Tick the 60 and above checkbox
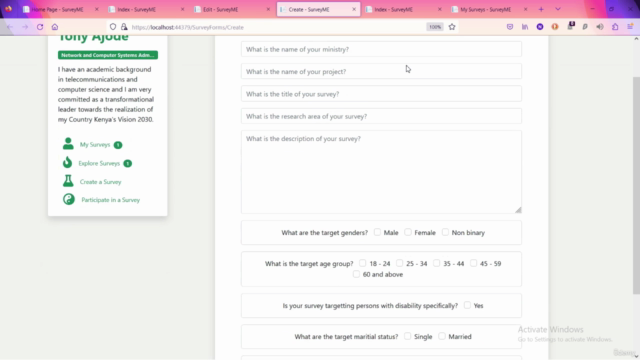 356,274
